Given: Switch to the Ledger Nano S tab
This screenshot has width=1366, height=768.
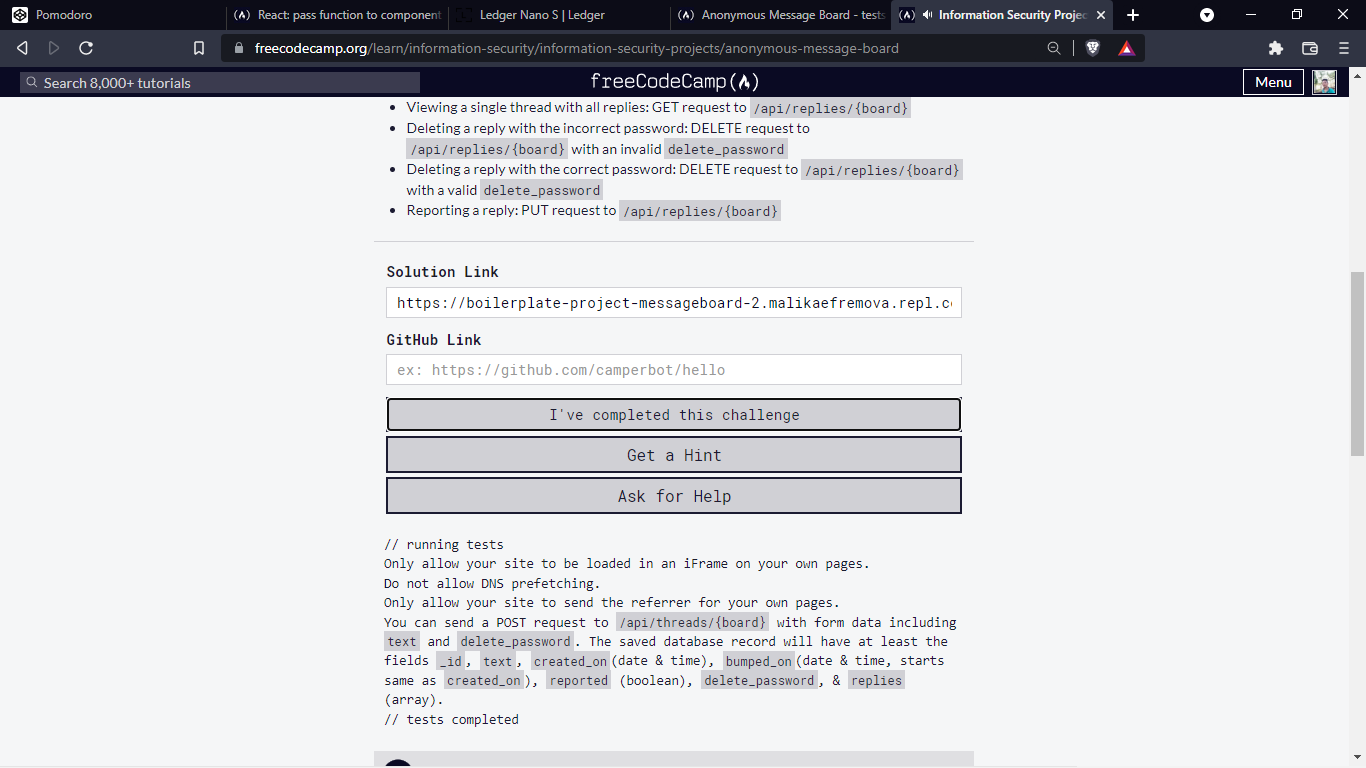Looking at the screenshot, I should (559, 15).
